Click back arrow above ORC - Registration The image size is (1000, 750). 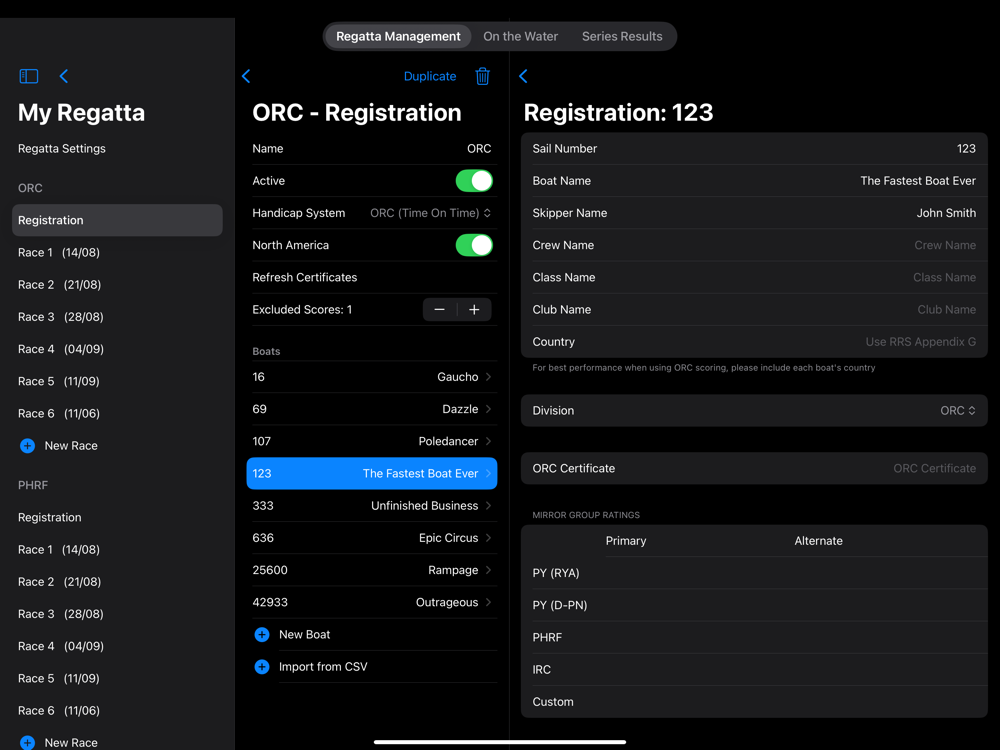pyautogui.click(x=246, y=77)
